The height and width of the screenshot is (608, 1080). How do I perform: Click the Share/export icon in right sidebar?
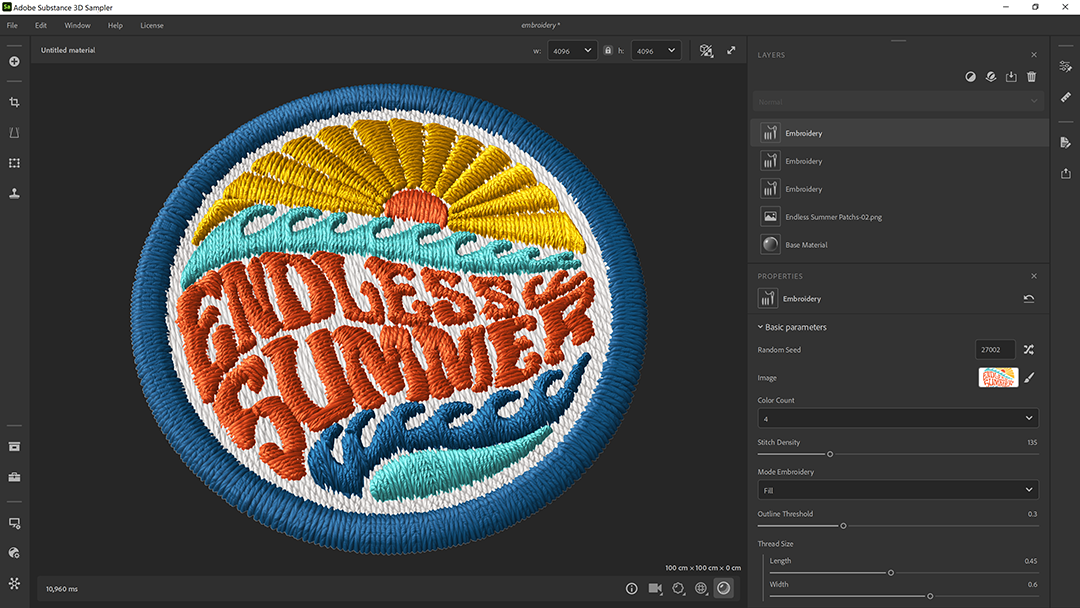pyautogui.click(x=1066, y=173)
